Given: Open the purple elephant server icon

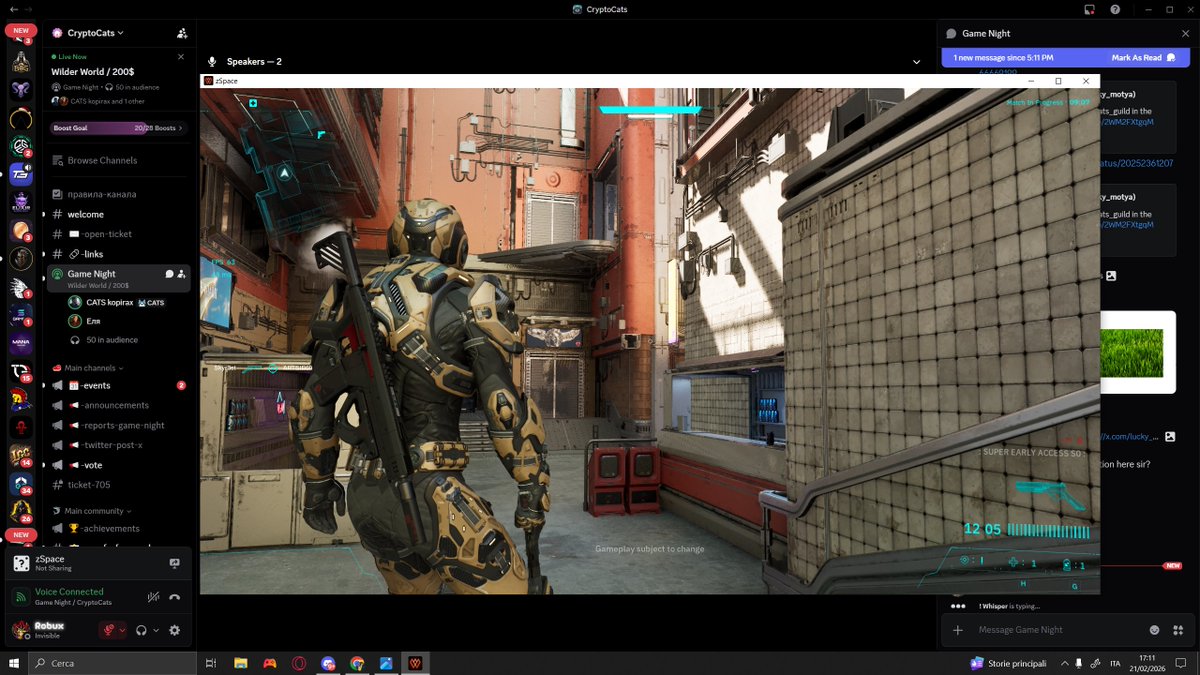Looking at the screenshot, I should coord(21,89).
